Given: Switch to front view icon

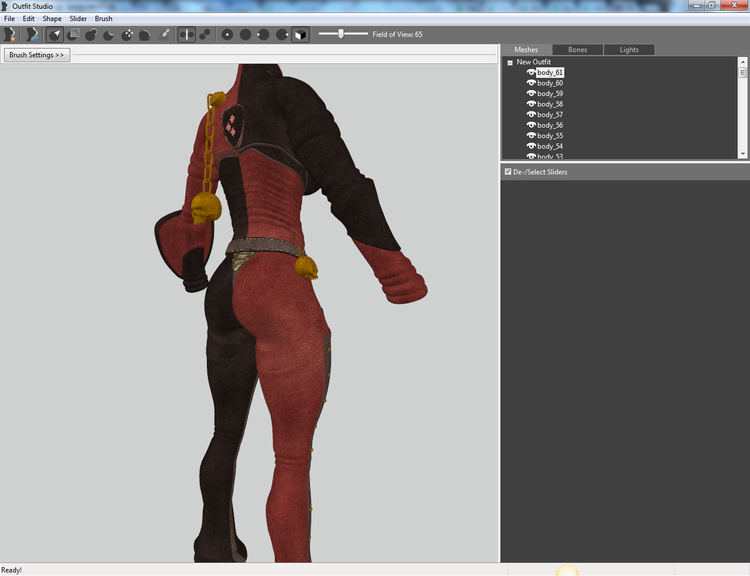Looking at the screenshot, I should [x=227, y=34].
